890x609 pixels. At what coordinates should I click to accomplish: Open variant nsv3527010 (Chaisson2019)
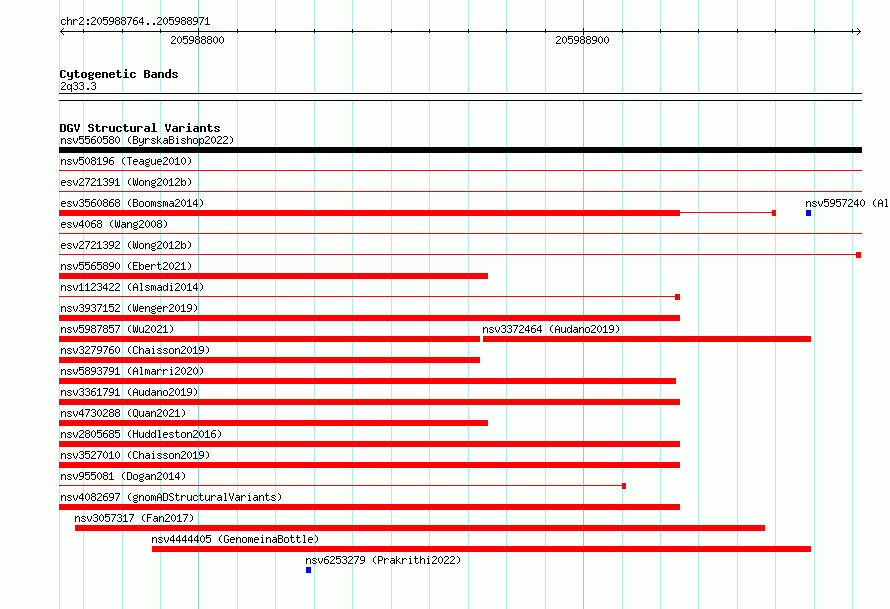pos(135,455)
